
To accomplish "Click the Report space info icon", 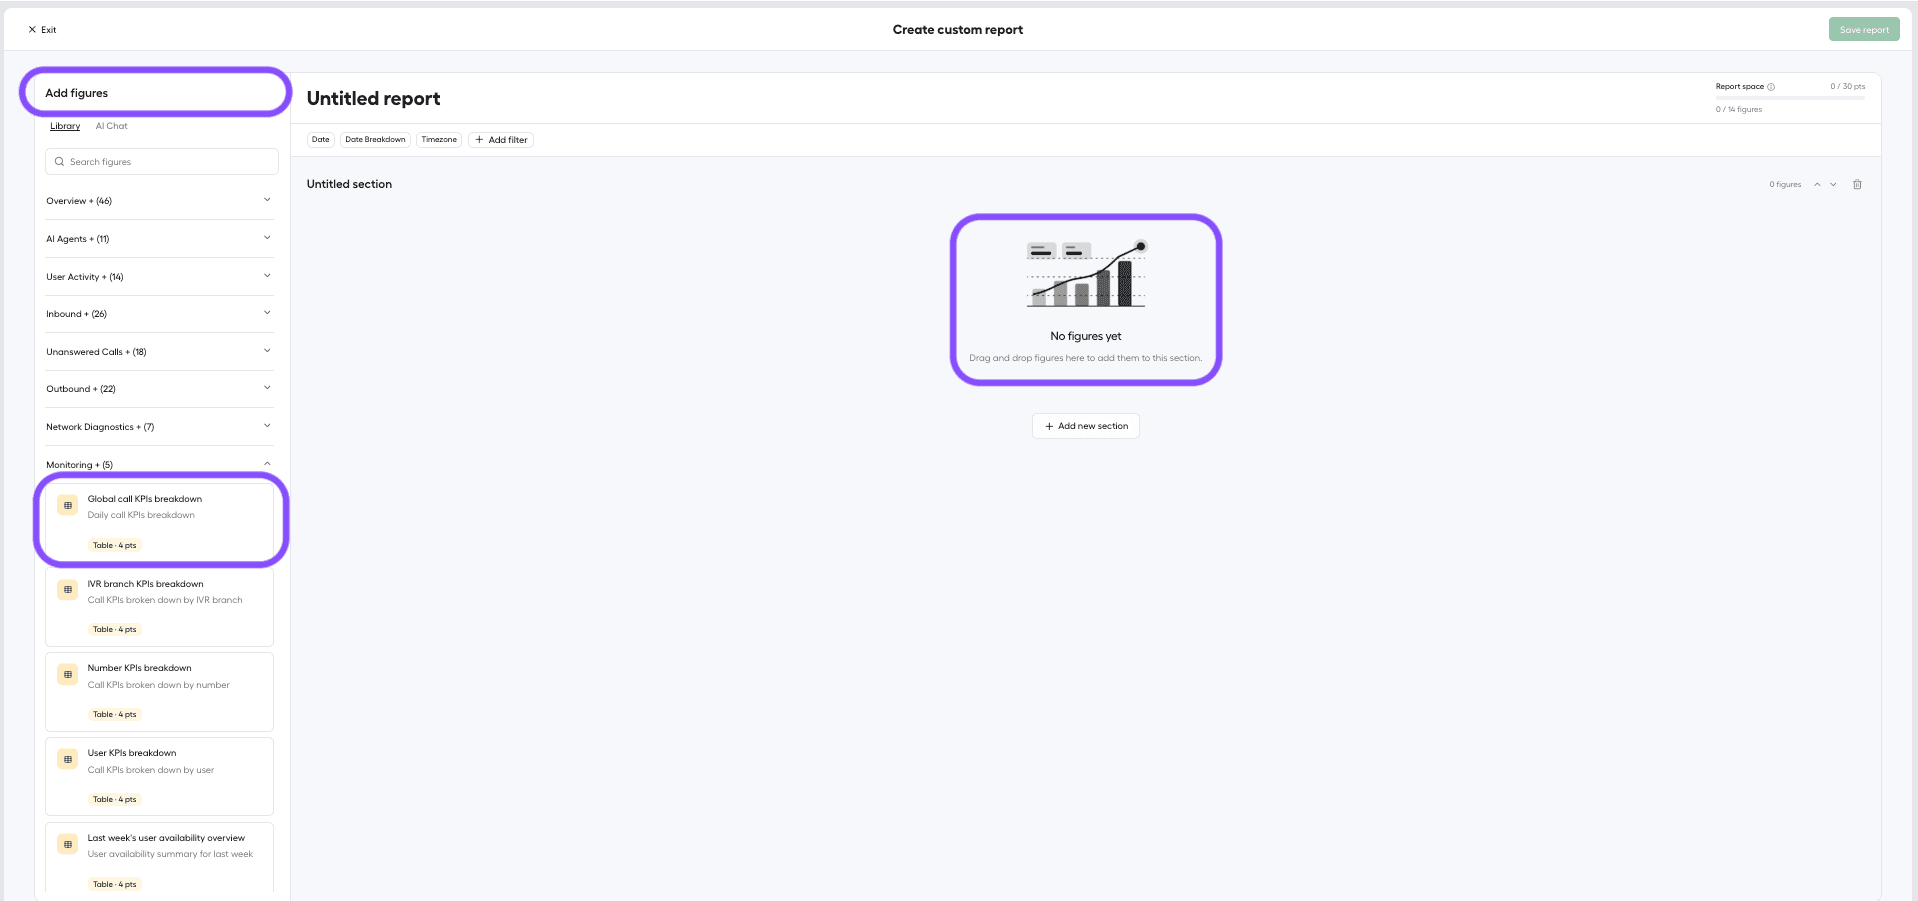I will point(1771,87).
